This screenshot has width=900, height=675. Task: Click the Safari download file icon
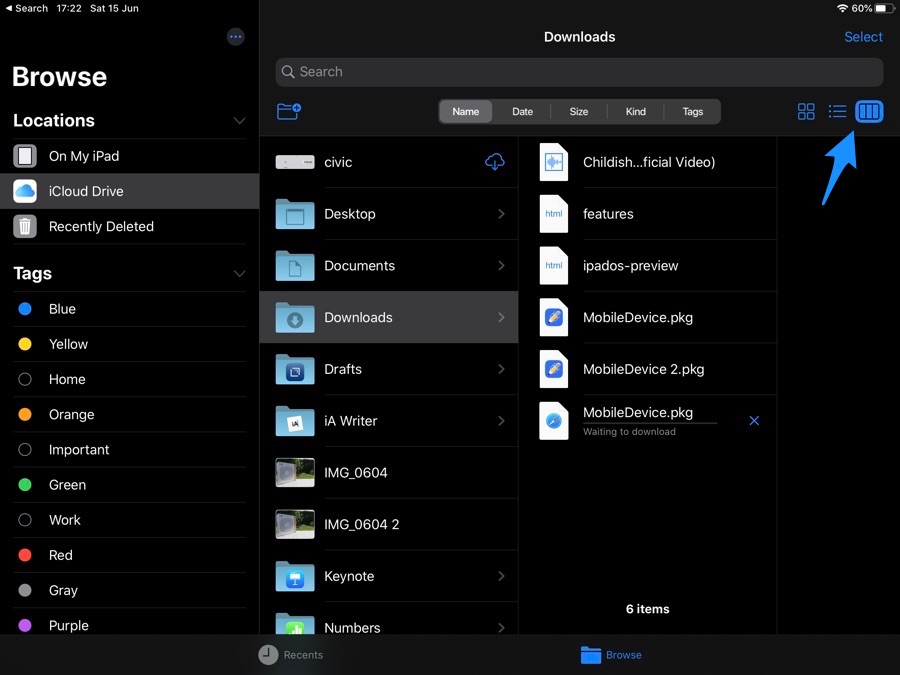pyautogui.click(x=553, y=421)
